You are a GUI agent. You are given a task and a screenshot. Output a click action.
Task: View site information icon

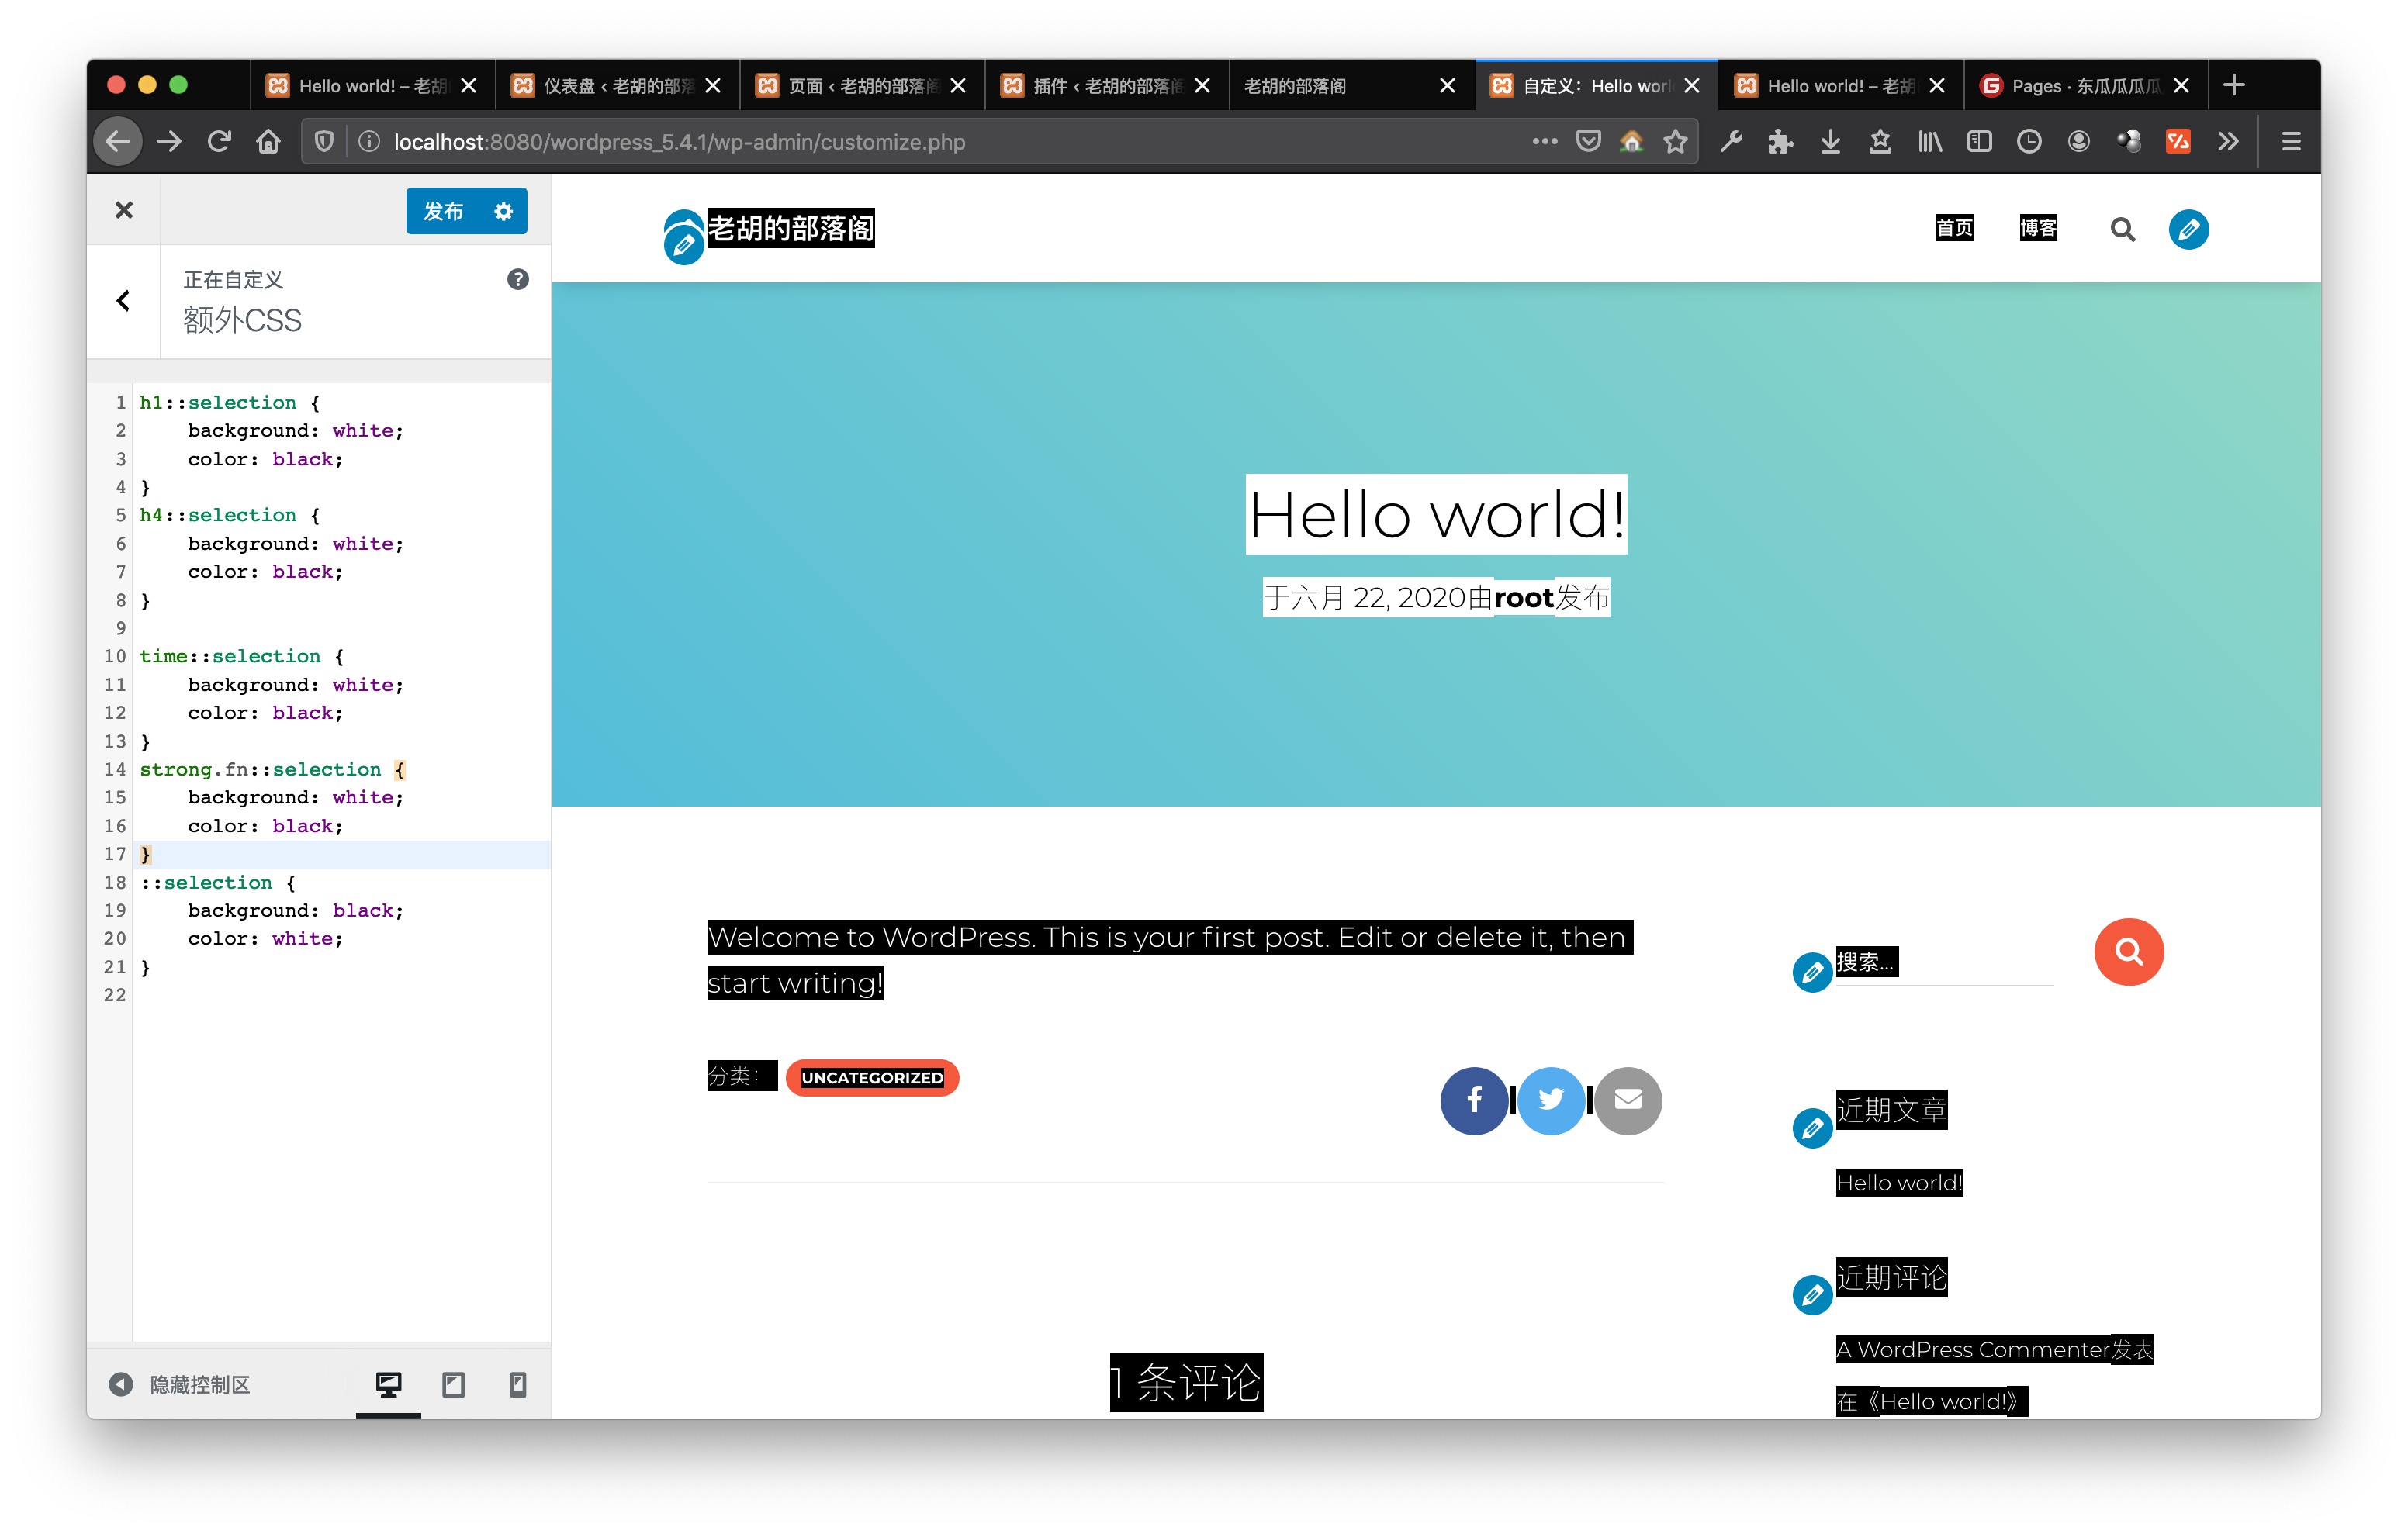point(369,142)
